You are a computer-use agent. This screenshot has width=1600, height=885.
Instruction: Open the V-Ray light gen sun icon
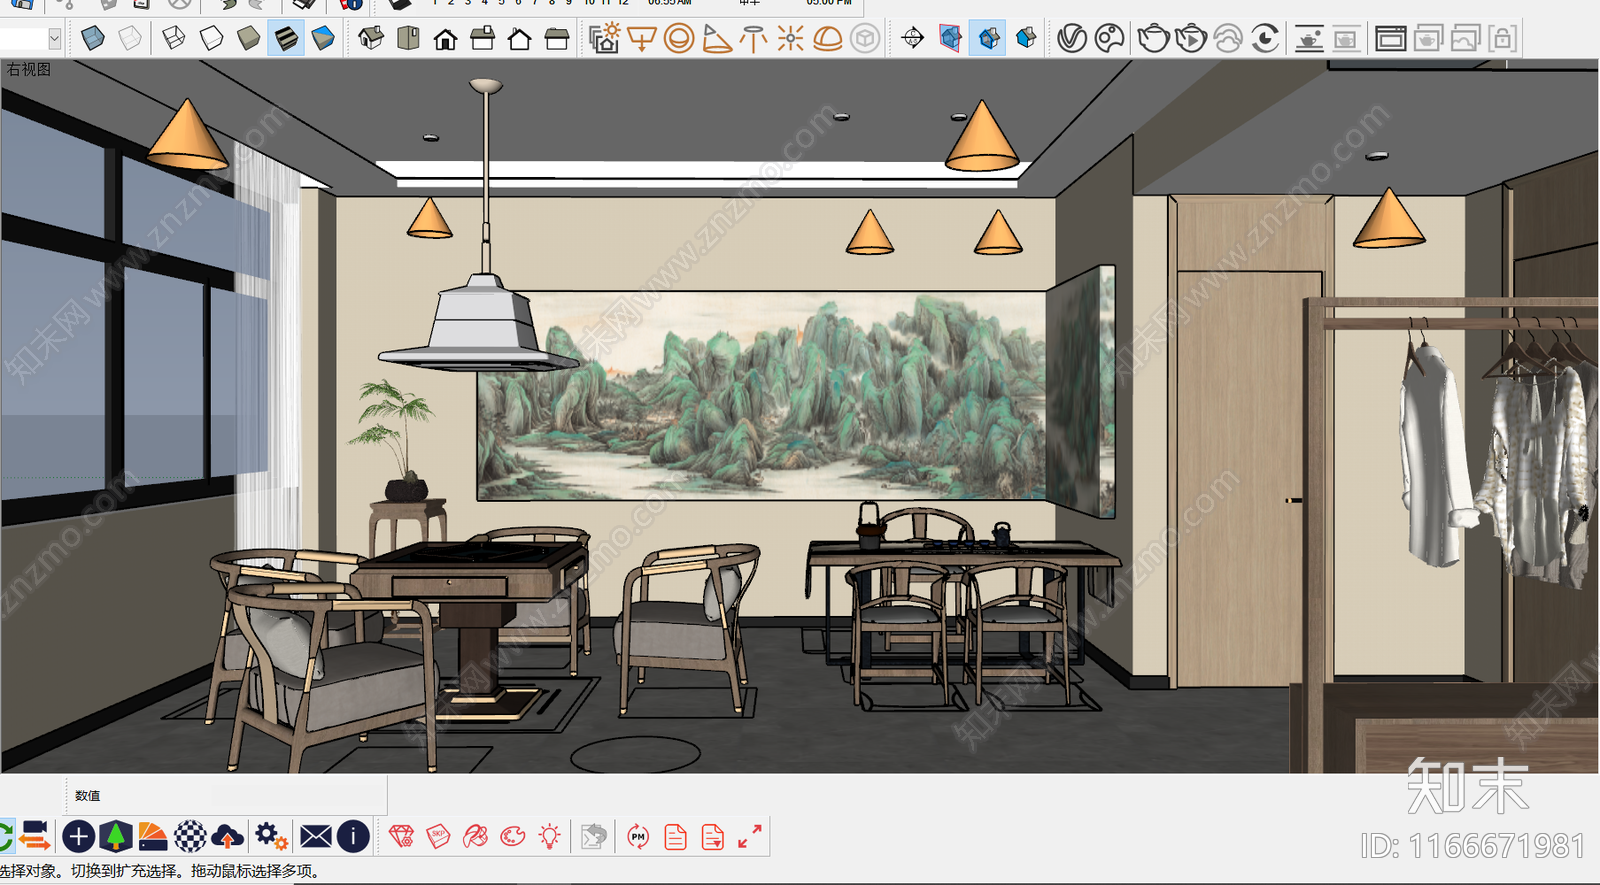click(x=604, y=38)
